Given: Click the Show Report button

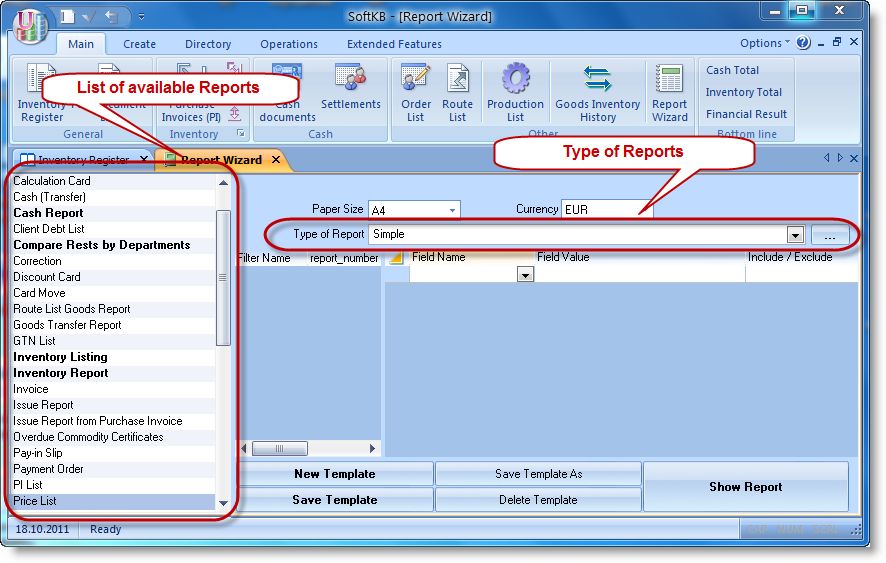Looking at the screenshot, I should [x=746, y=487].
